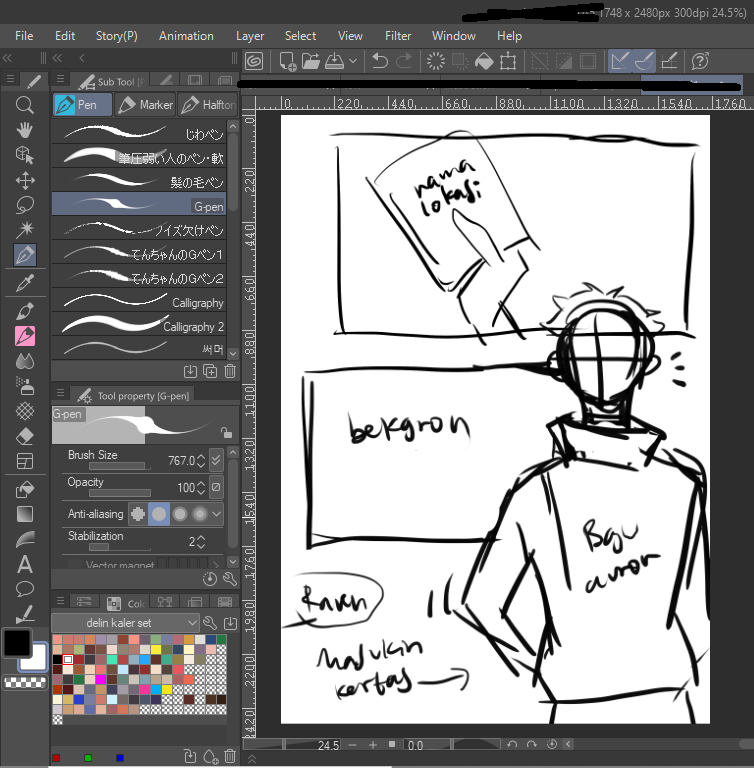Open color set panel menu

(x=61, y=600)
